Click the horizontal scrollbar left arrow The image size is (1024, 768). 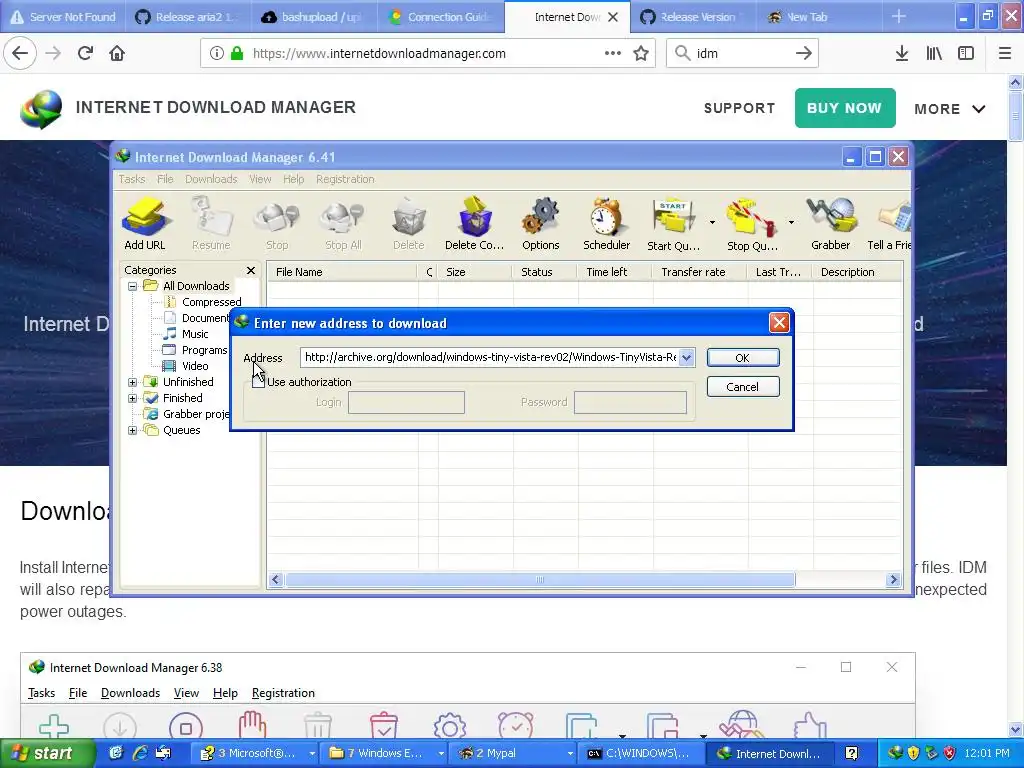click(x=276, y=579)
